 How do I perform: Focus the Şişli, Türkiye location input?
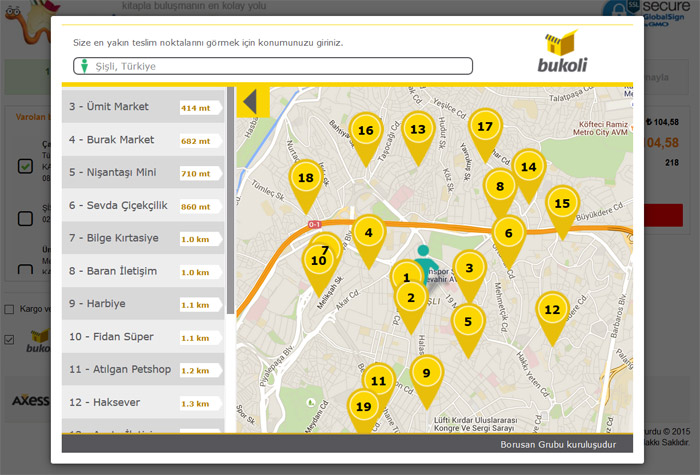click(273, 66)
